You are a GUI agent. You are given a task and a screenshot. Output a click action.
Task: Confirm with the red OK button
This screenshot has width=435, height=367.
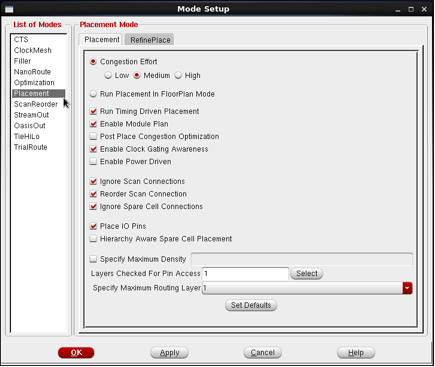[x=76, y=353]
